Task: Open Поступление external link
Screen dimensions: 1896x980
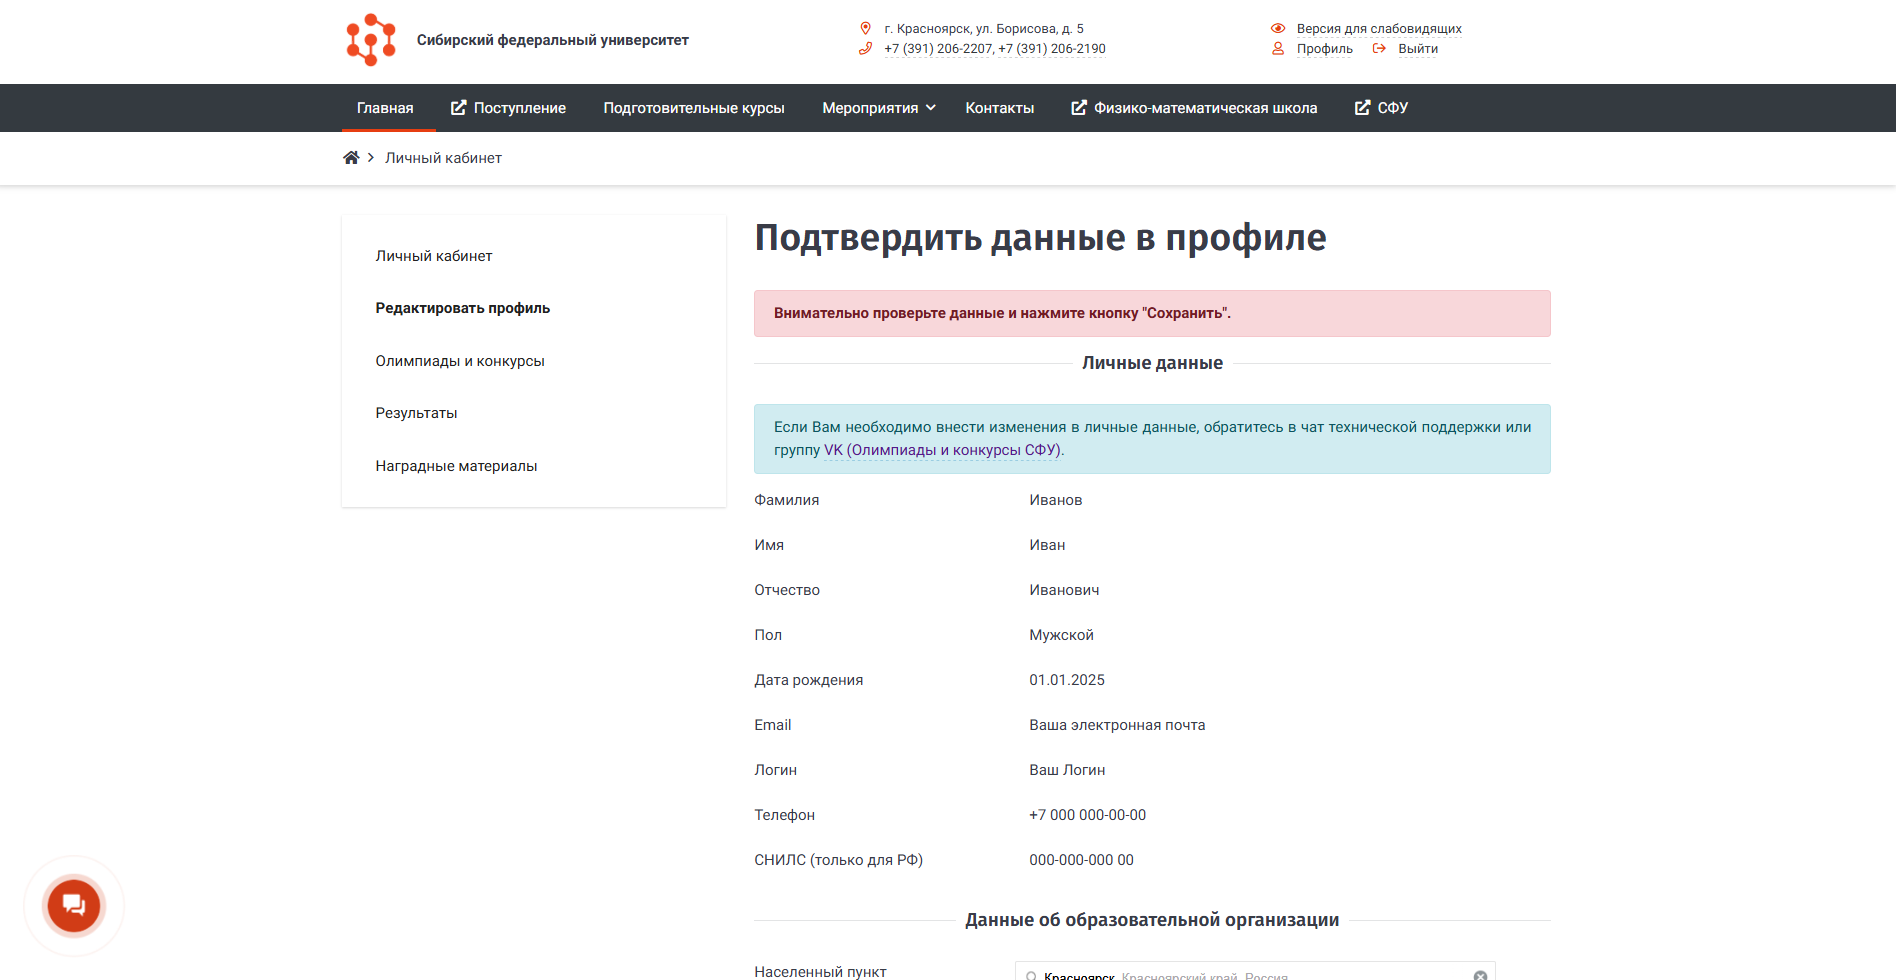Action: [x=508, y=108]
